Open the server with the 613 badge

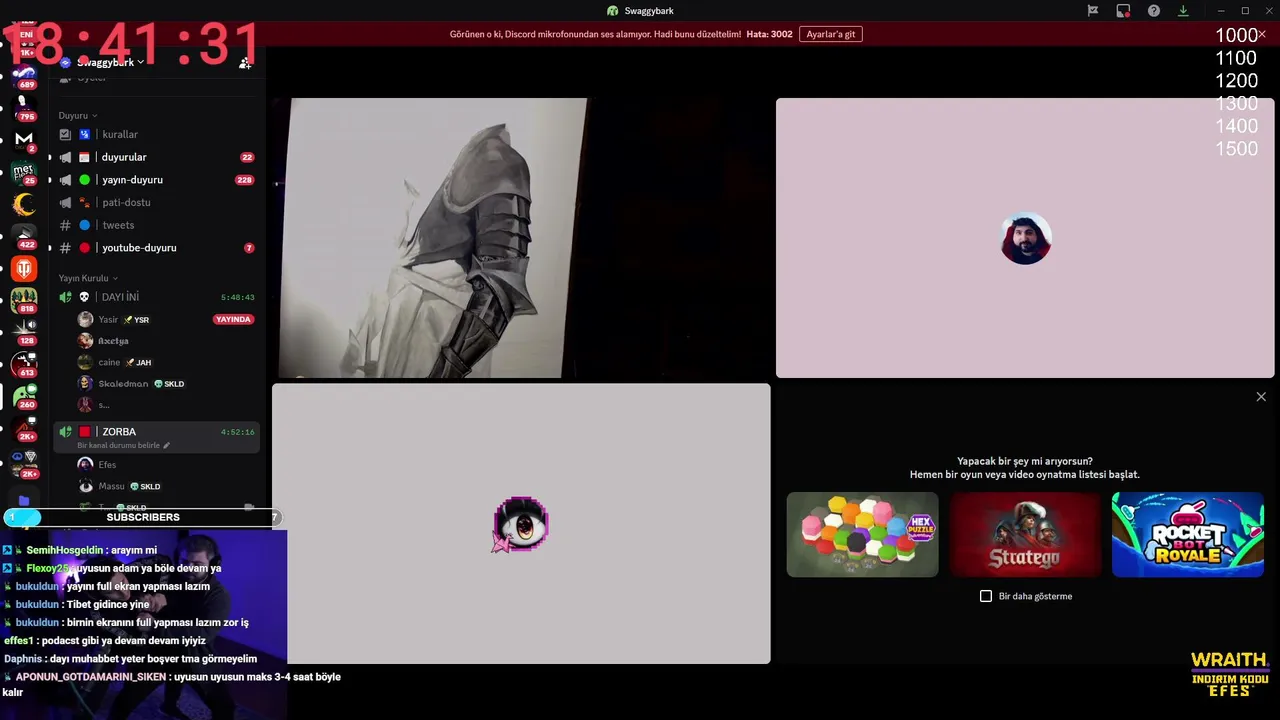[x=25, y=364]
